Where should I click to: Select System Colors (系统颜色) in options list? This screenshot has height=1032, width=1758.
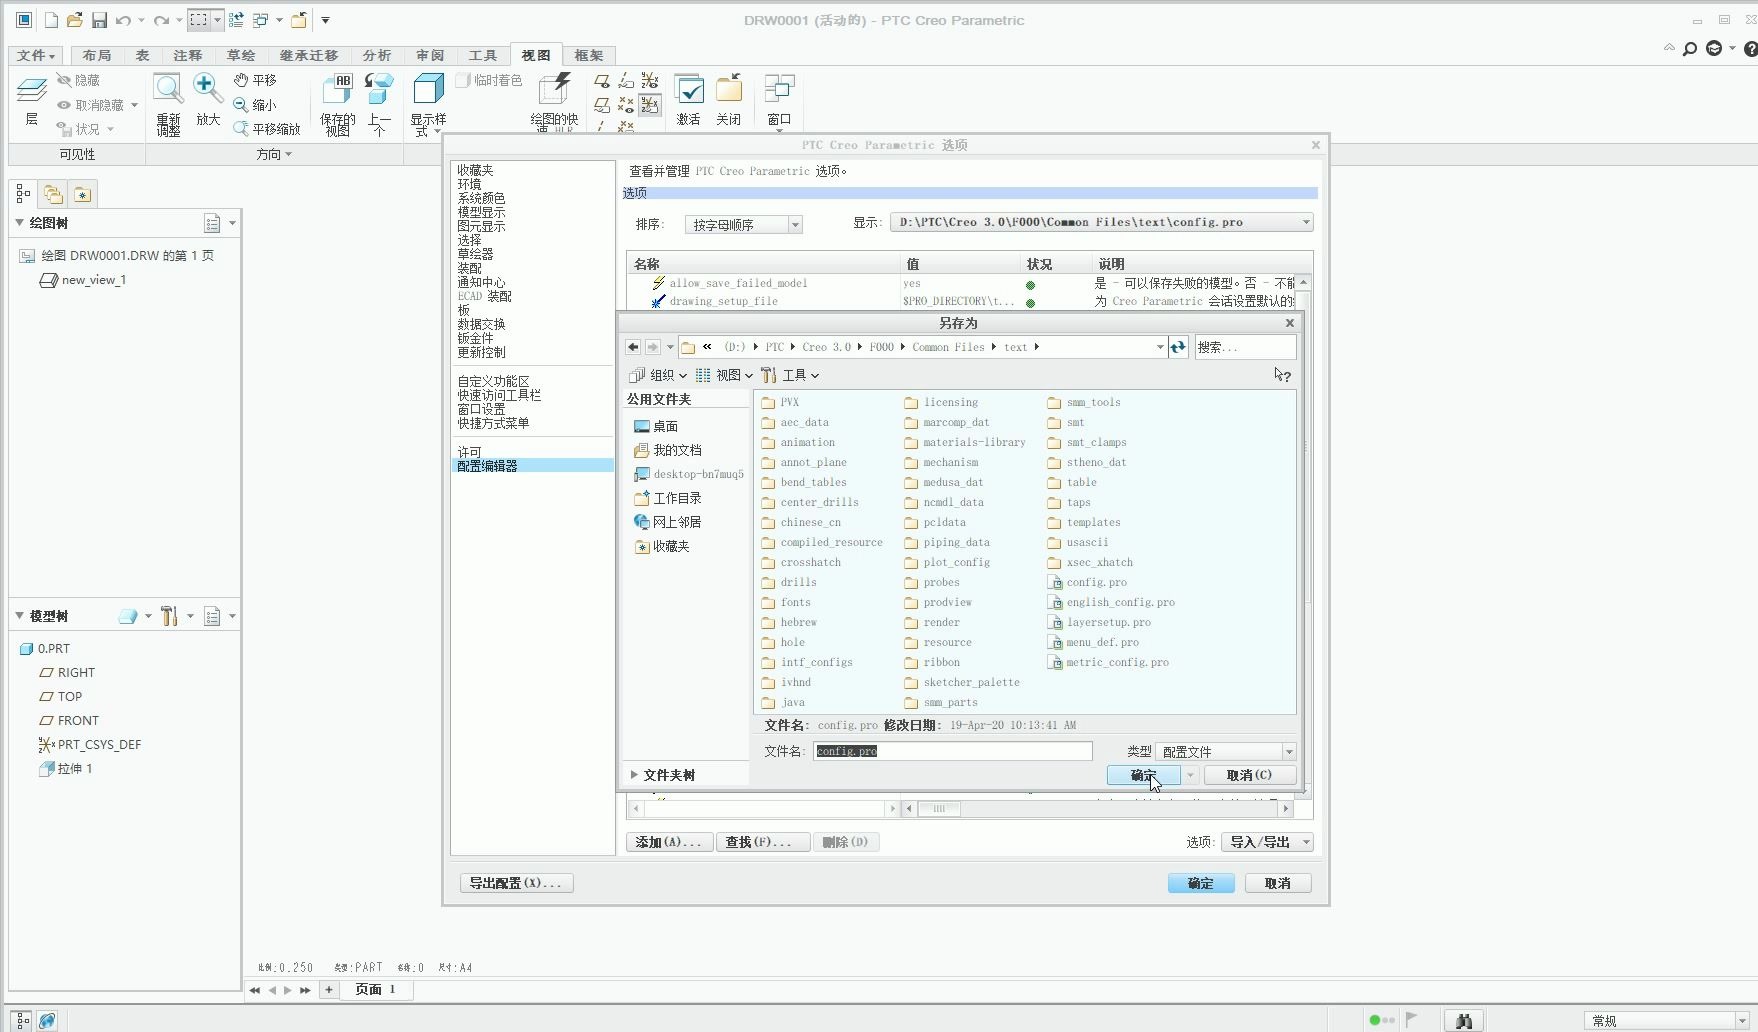point(481,198)
